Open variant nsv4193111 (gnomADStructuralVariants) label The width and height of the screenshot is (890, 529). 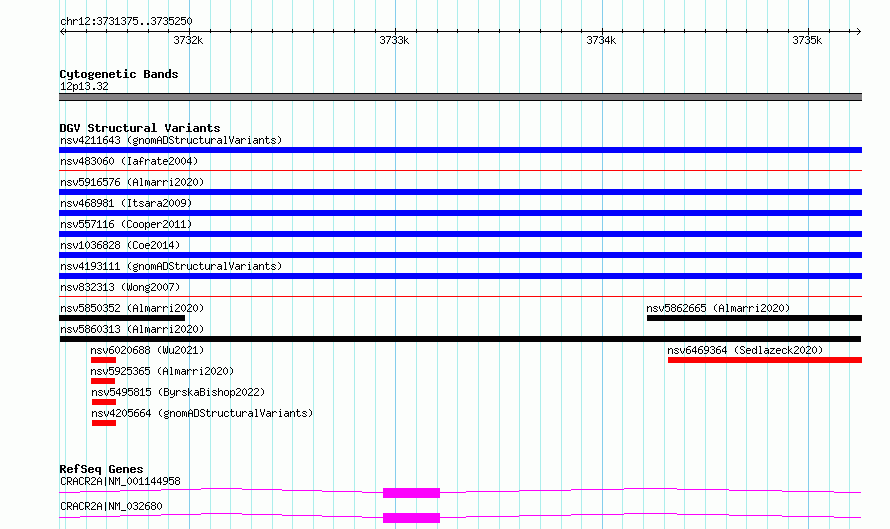tap(171, 266)
